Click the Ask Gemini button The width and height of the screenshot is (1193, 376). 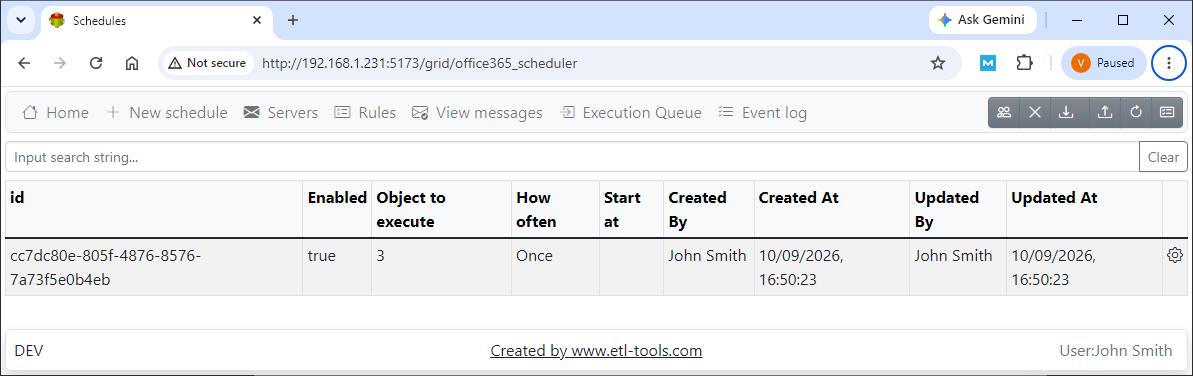click(x=983, y=20)
